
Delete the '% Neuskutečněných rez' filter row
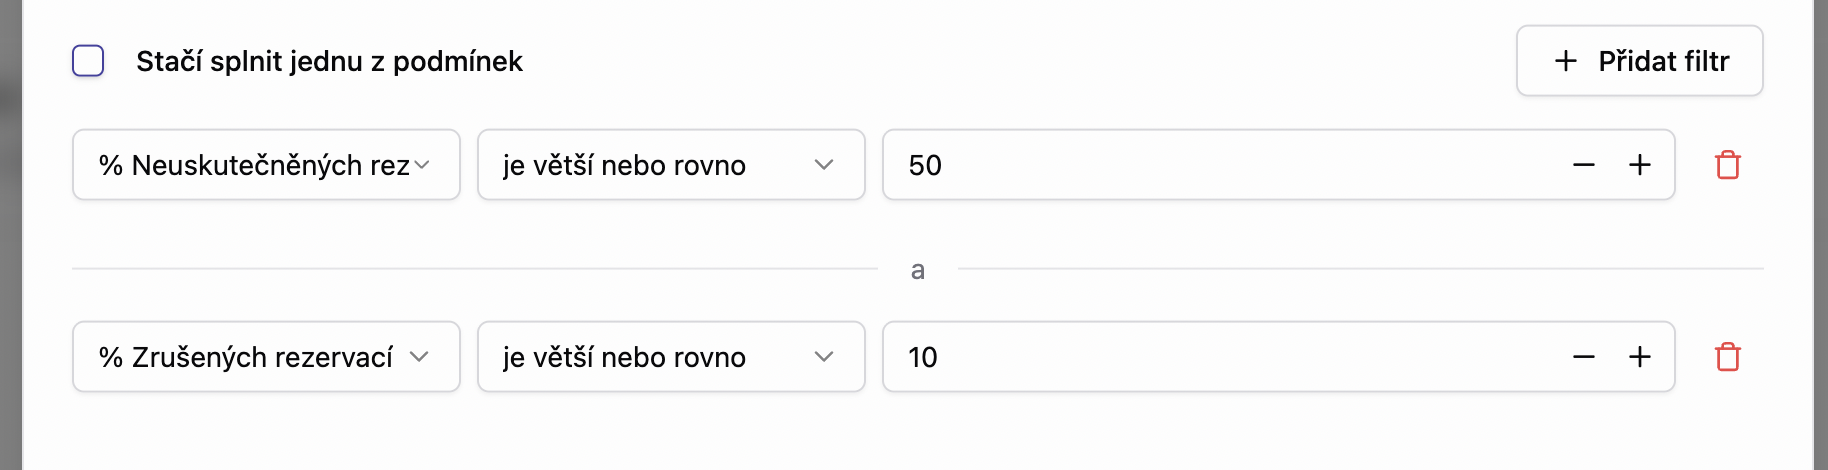pos(1727,165)
